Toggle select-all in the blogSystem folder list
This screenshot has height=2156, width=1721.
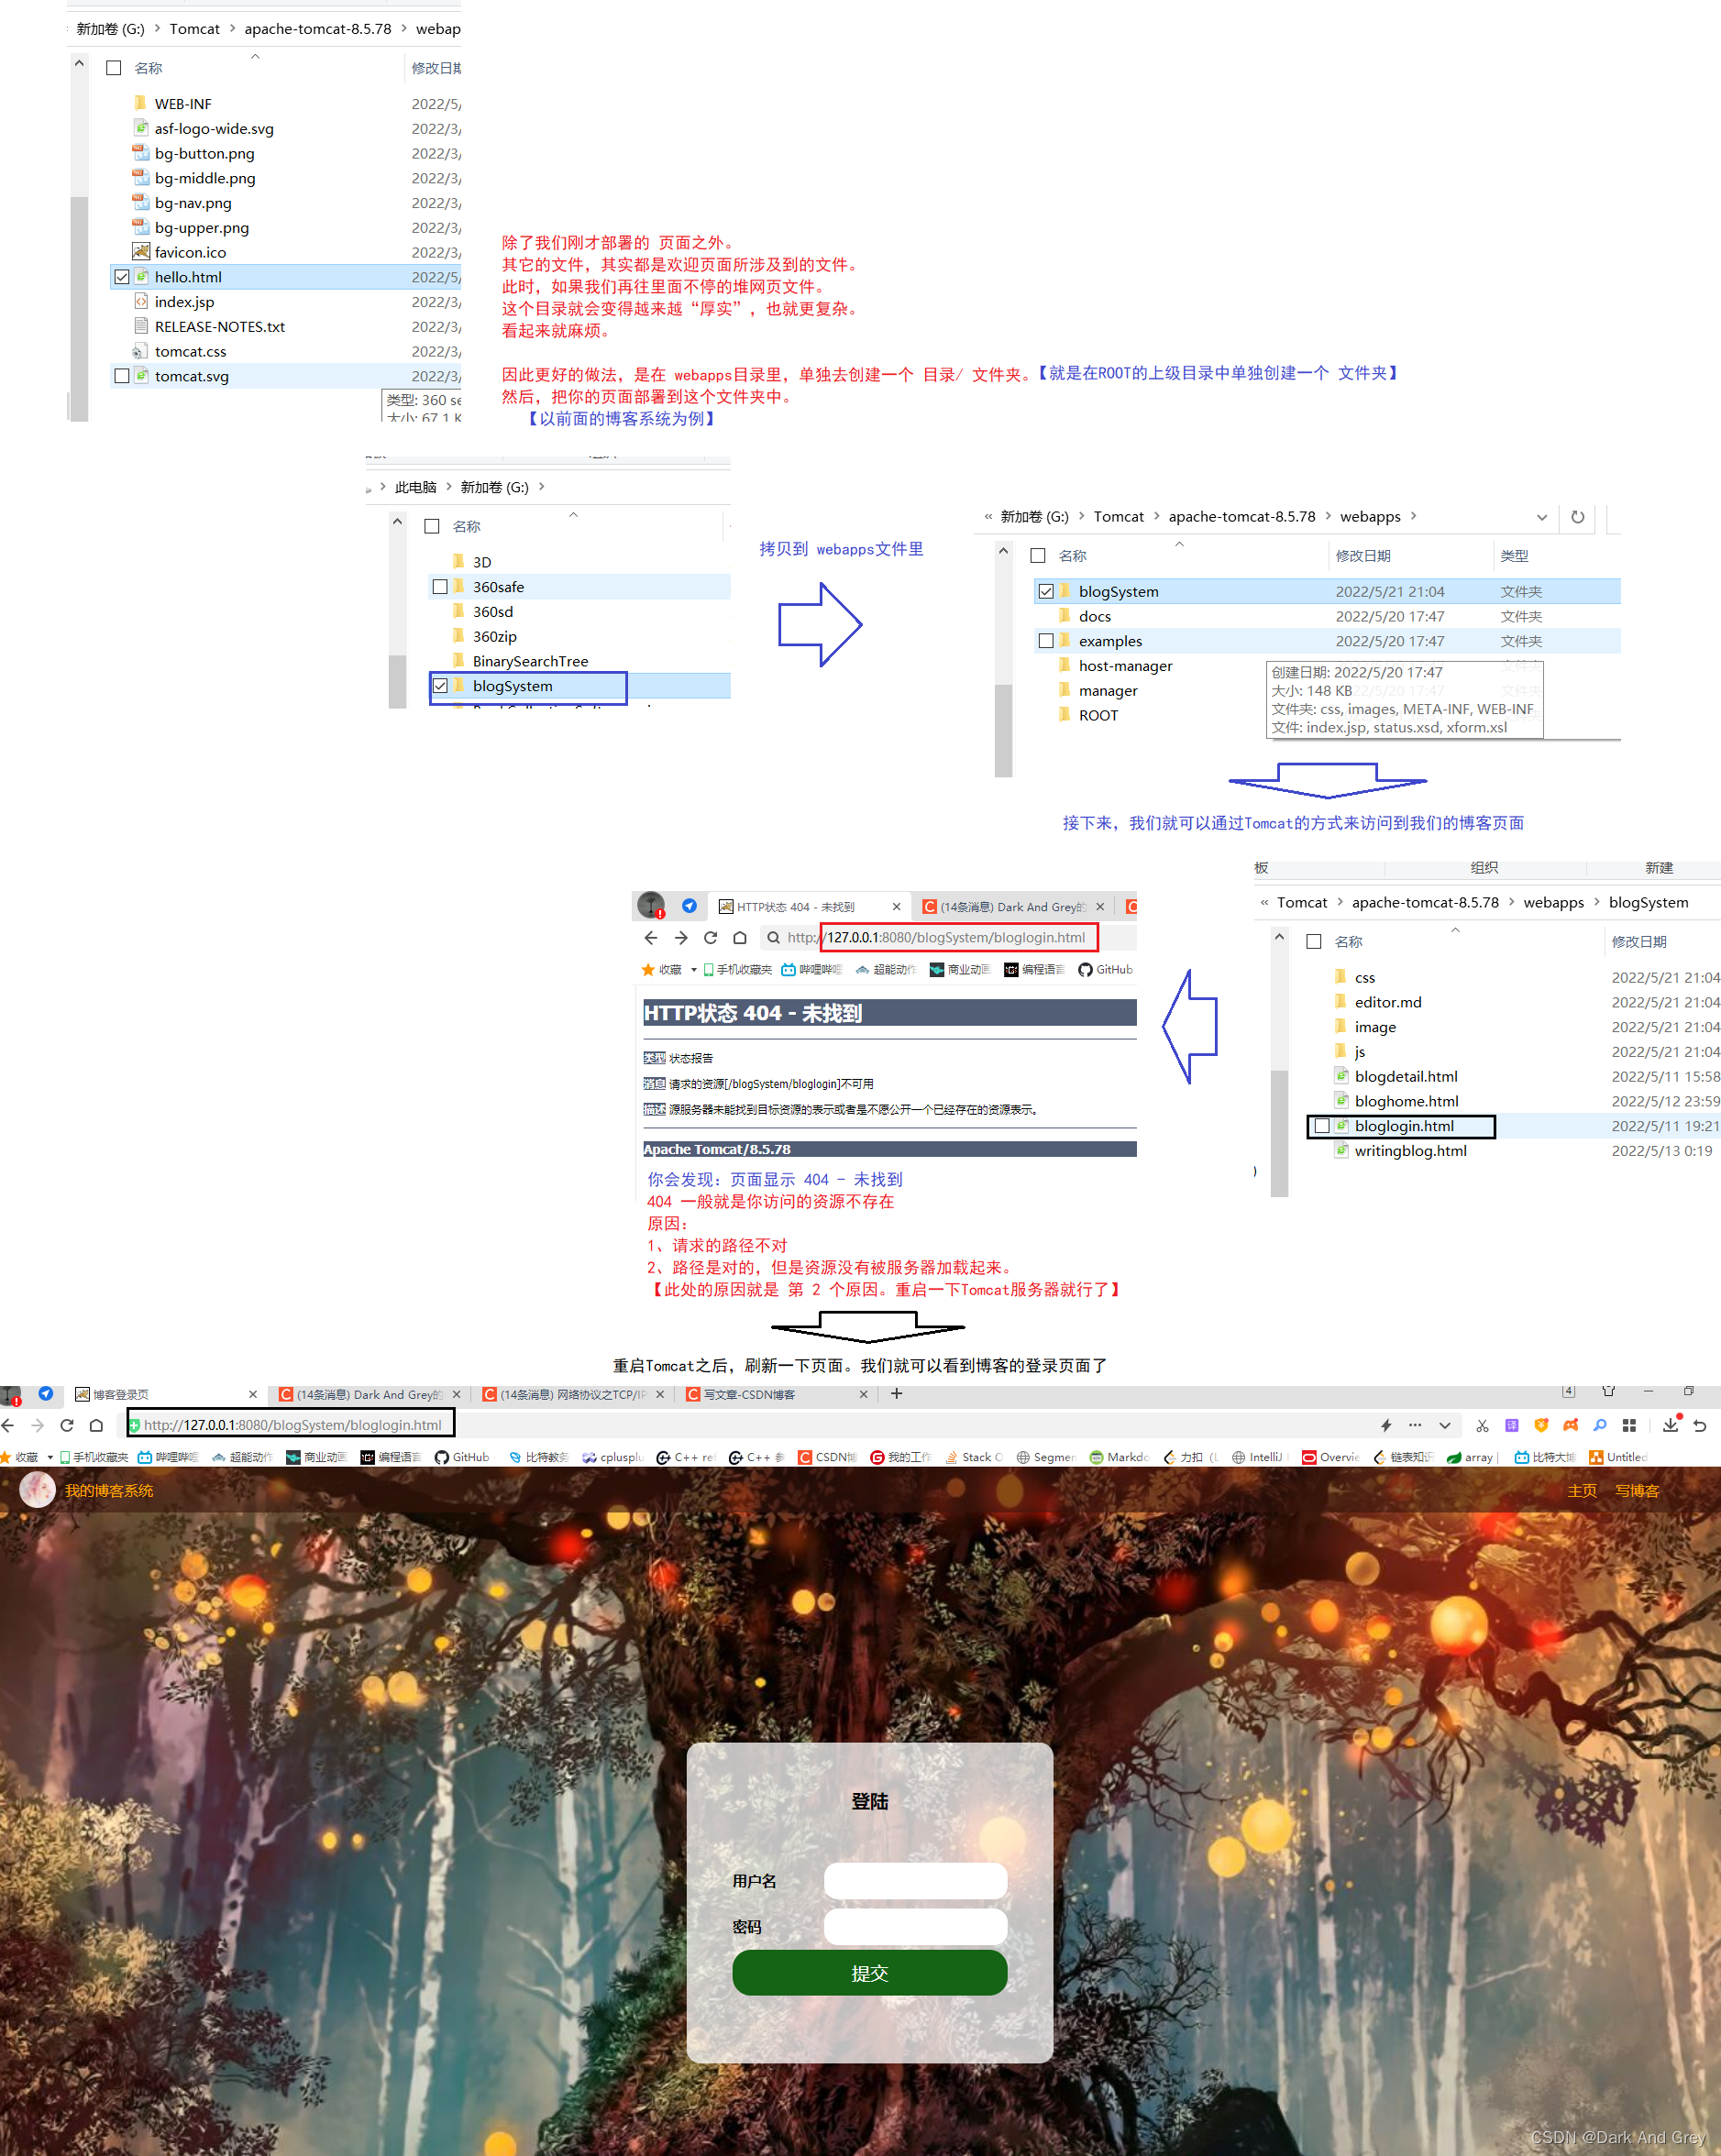pos(1314,942)
